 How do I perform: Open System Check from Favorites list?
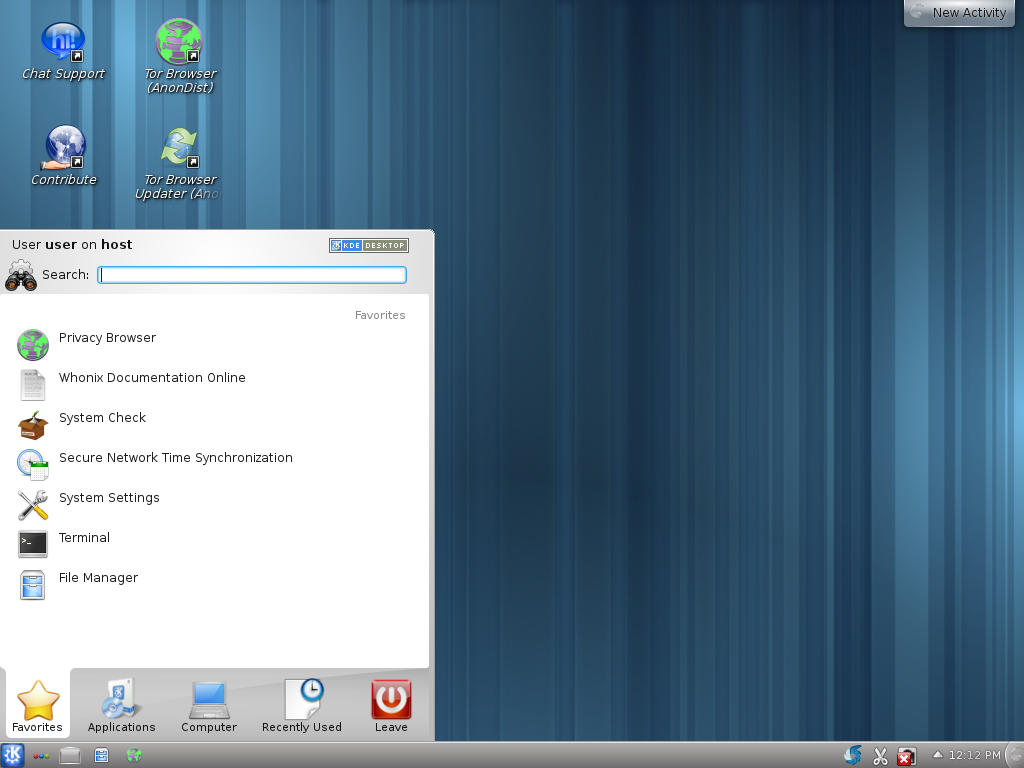click(x=102, y=419)
